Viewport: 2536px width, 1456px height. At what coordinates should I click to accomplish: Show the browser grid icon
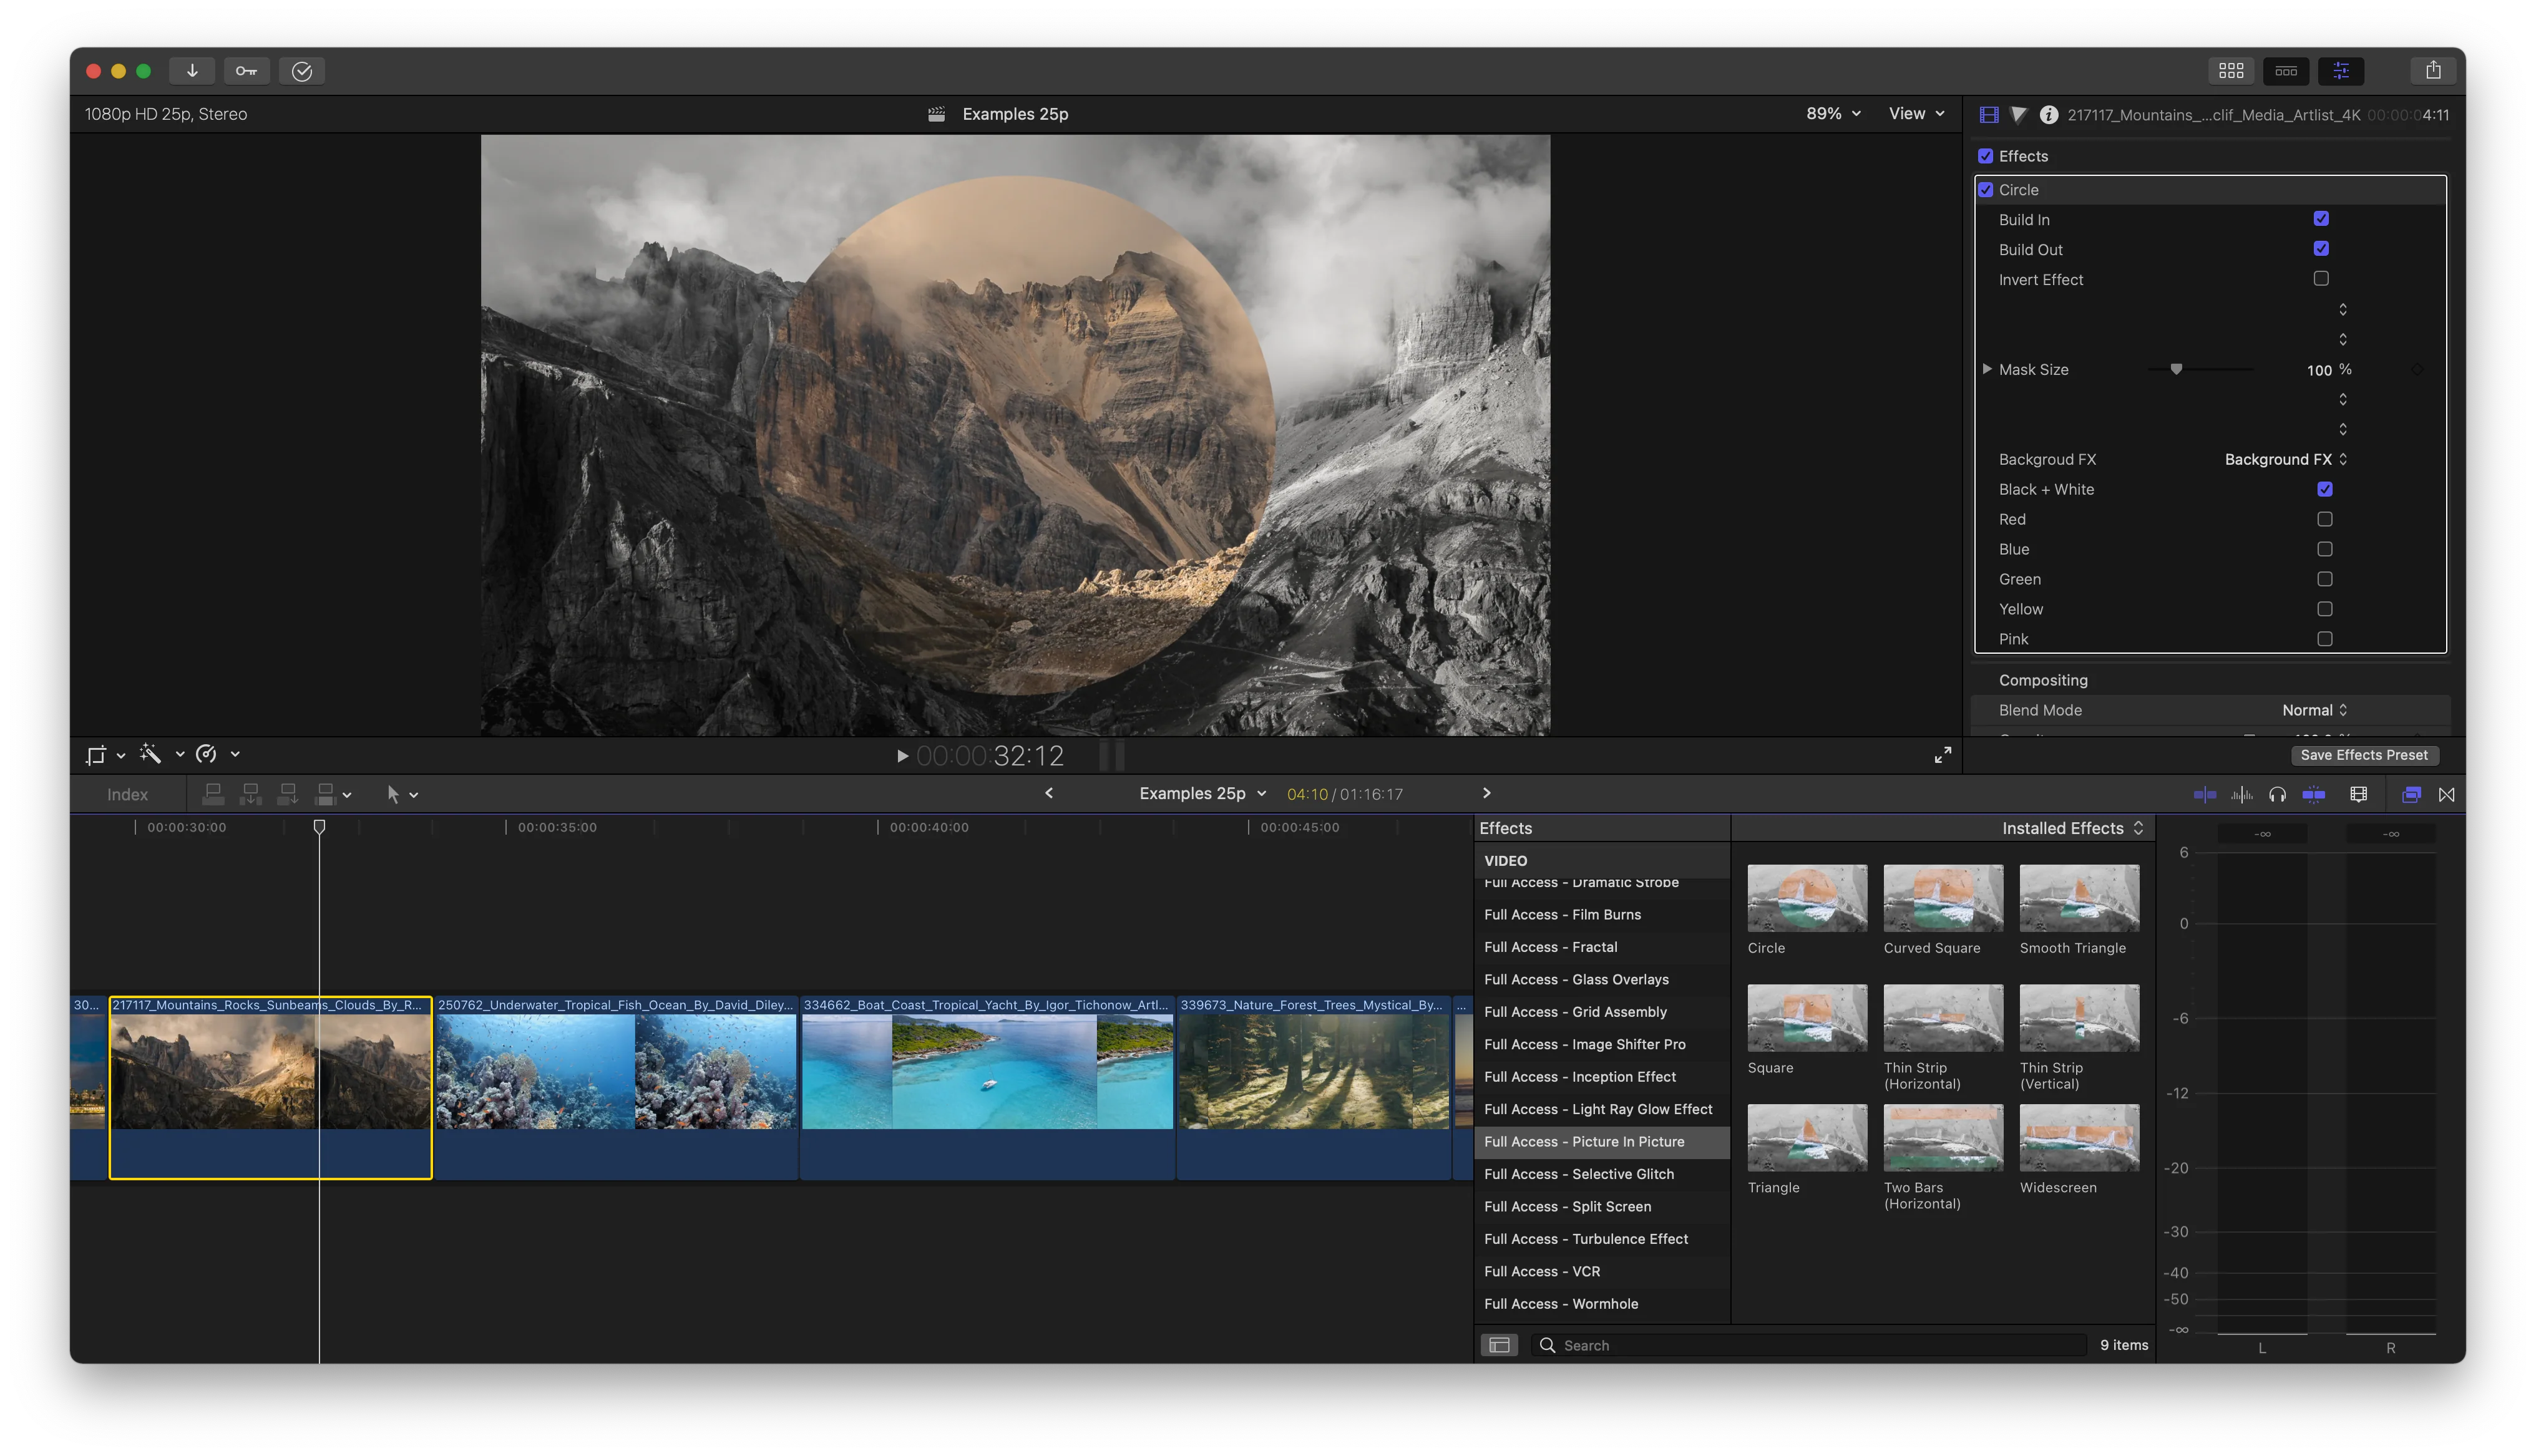click(2231, 71)
